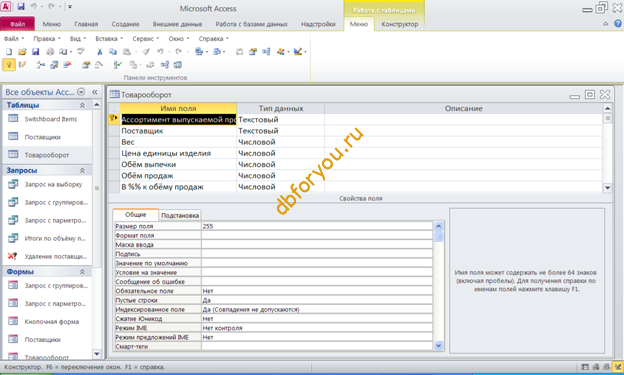Click the Paste clipboard icon
Image resolution: width=624 pixels, height=375 pixels.
pyautogui.click(x=127, y=52)
